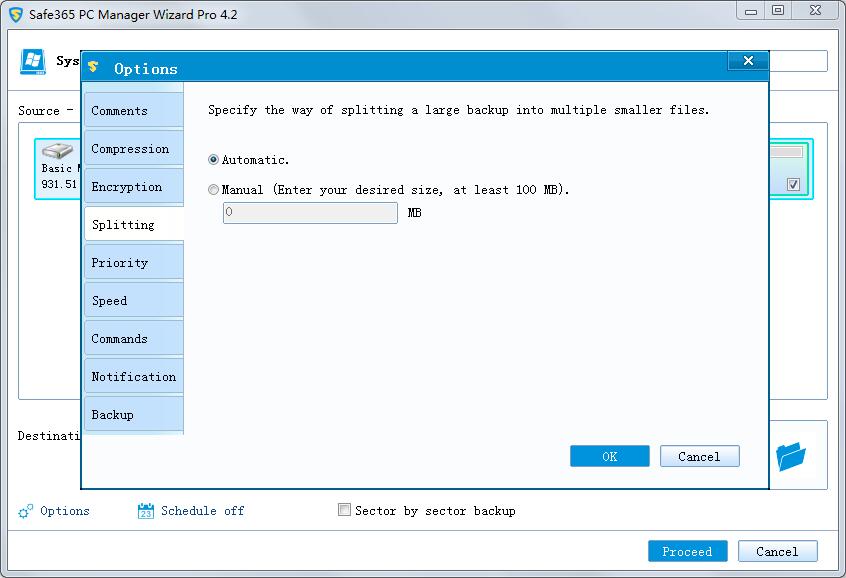Viewport: 846px width, 578px height.
Task: Click the manual split size MB field
Action: point(310,213)
